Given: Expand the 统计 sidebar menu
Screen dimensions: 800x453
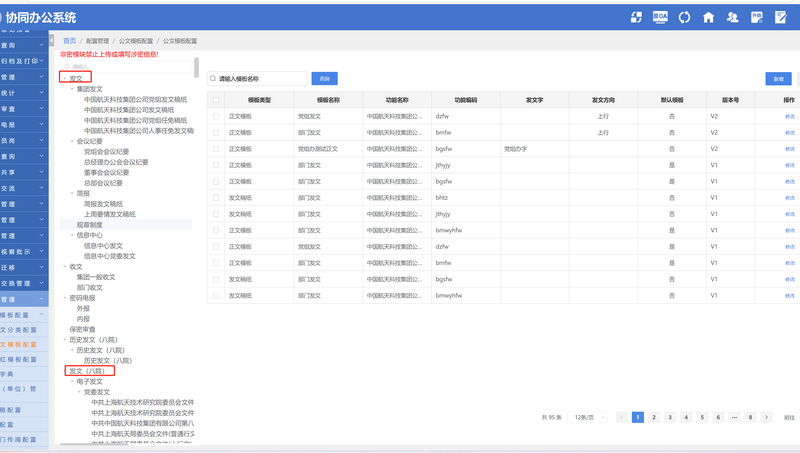Looking at the screenshot, I should [24, 93].
